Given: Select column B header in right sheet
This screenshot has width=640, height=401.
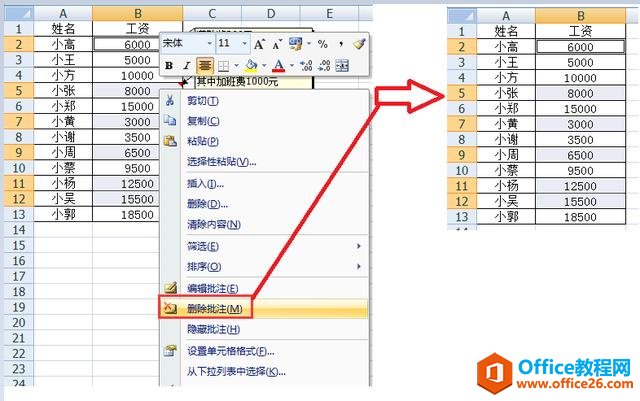Looking at the screenshot, I should pos(580,16).
